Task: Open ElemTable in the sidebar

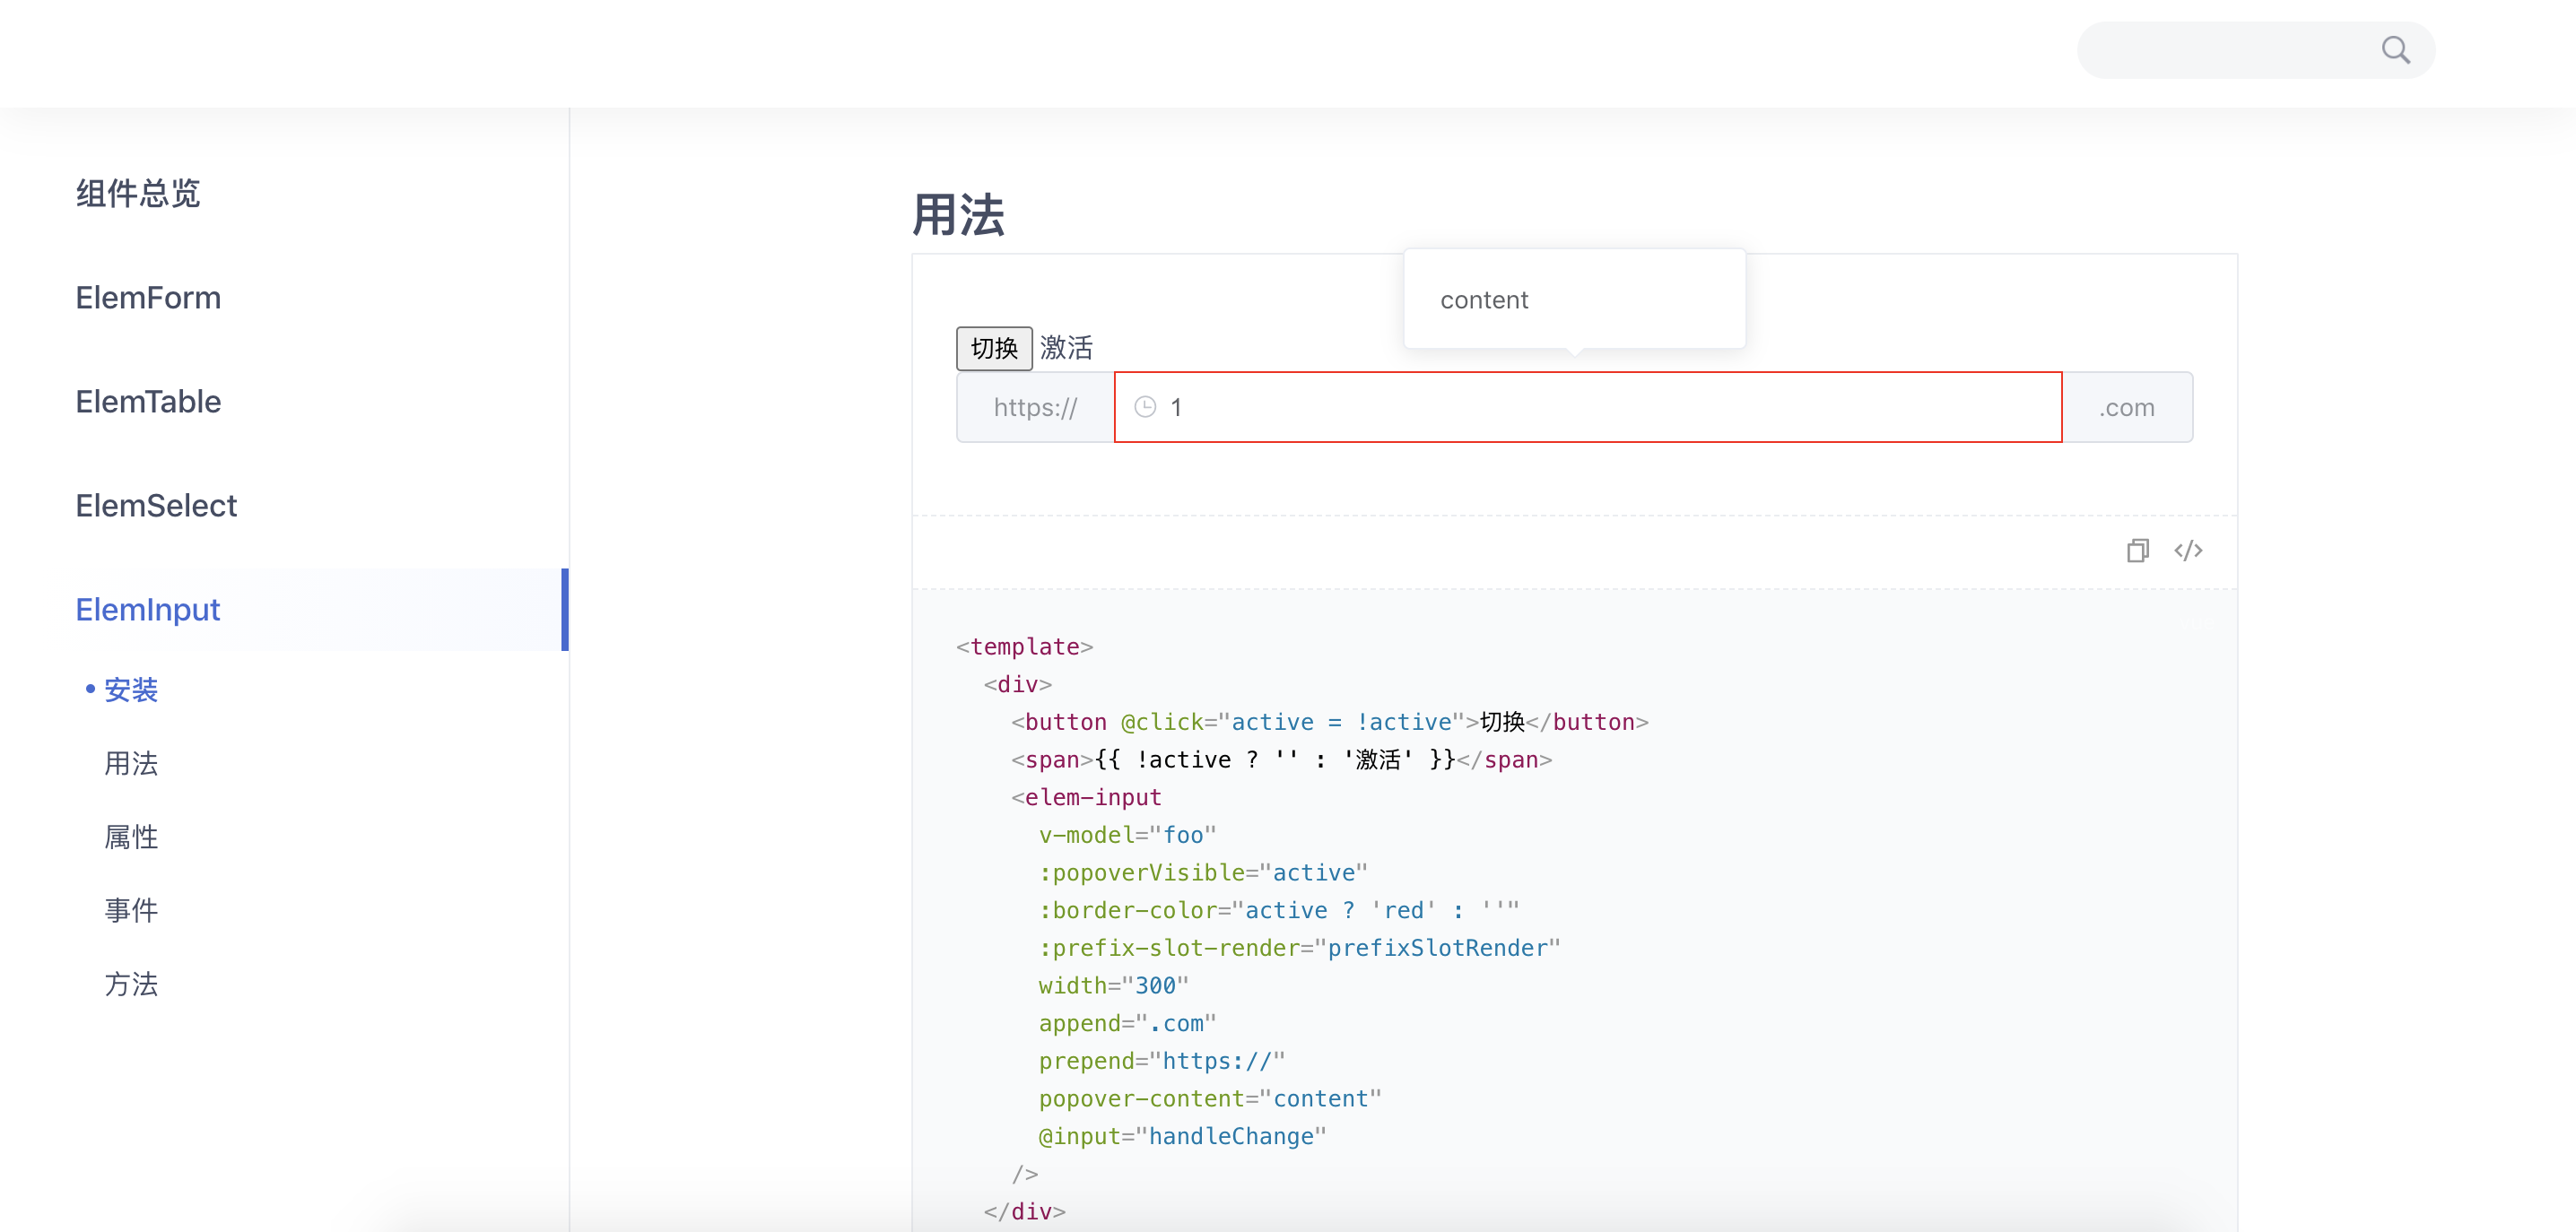Action: tap(148, 402)
